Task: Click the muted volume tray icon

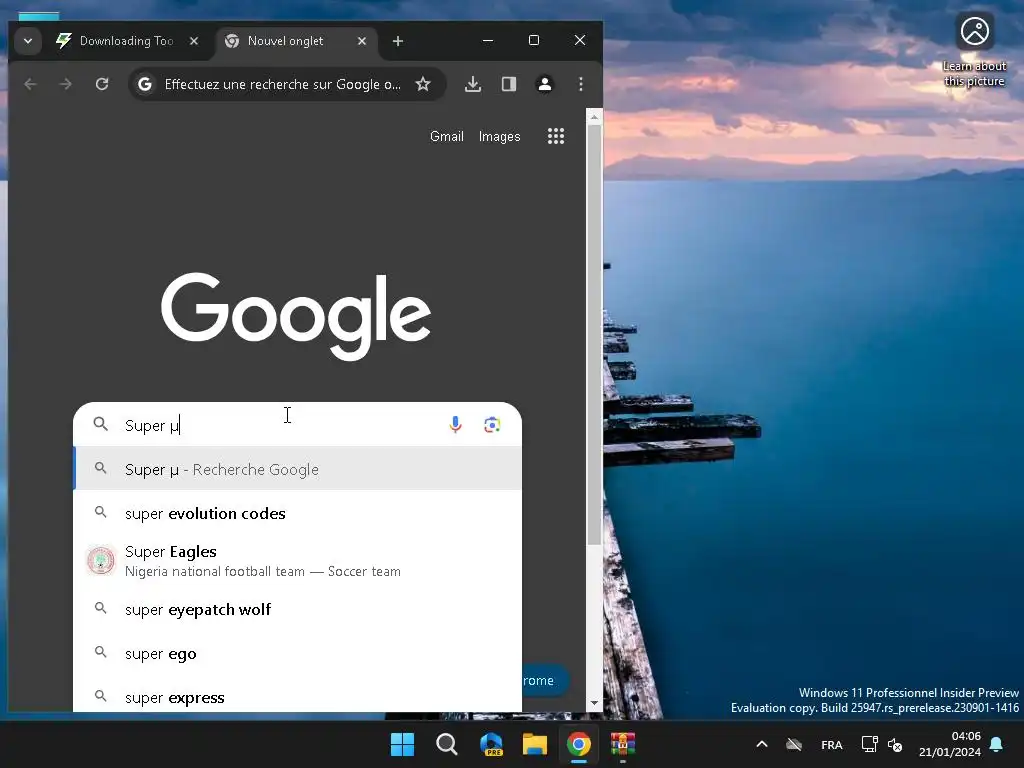Action: point(895,744)
